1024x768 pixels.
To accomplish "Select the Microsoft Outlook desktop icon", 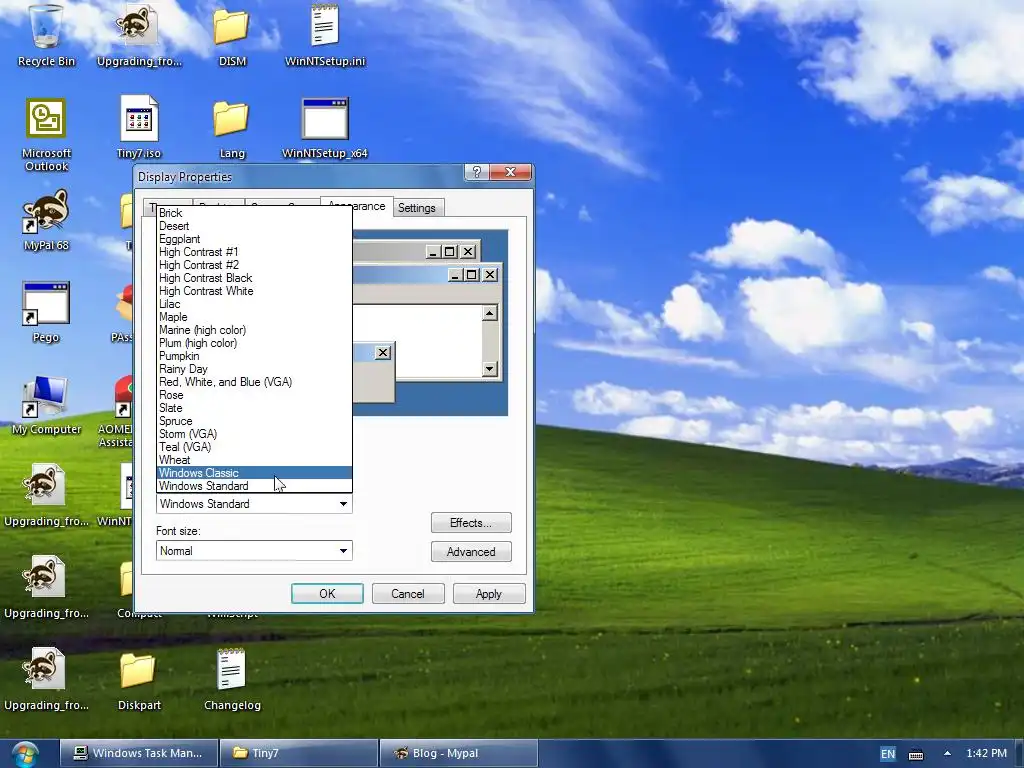I will (x=46, y=135).
